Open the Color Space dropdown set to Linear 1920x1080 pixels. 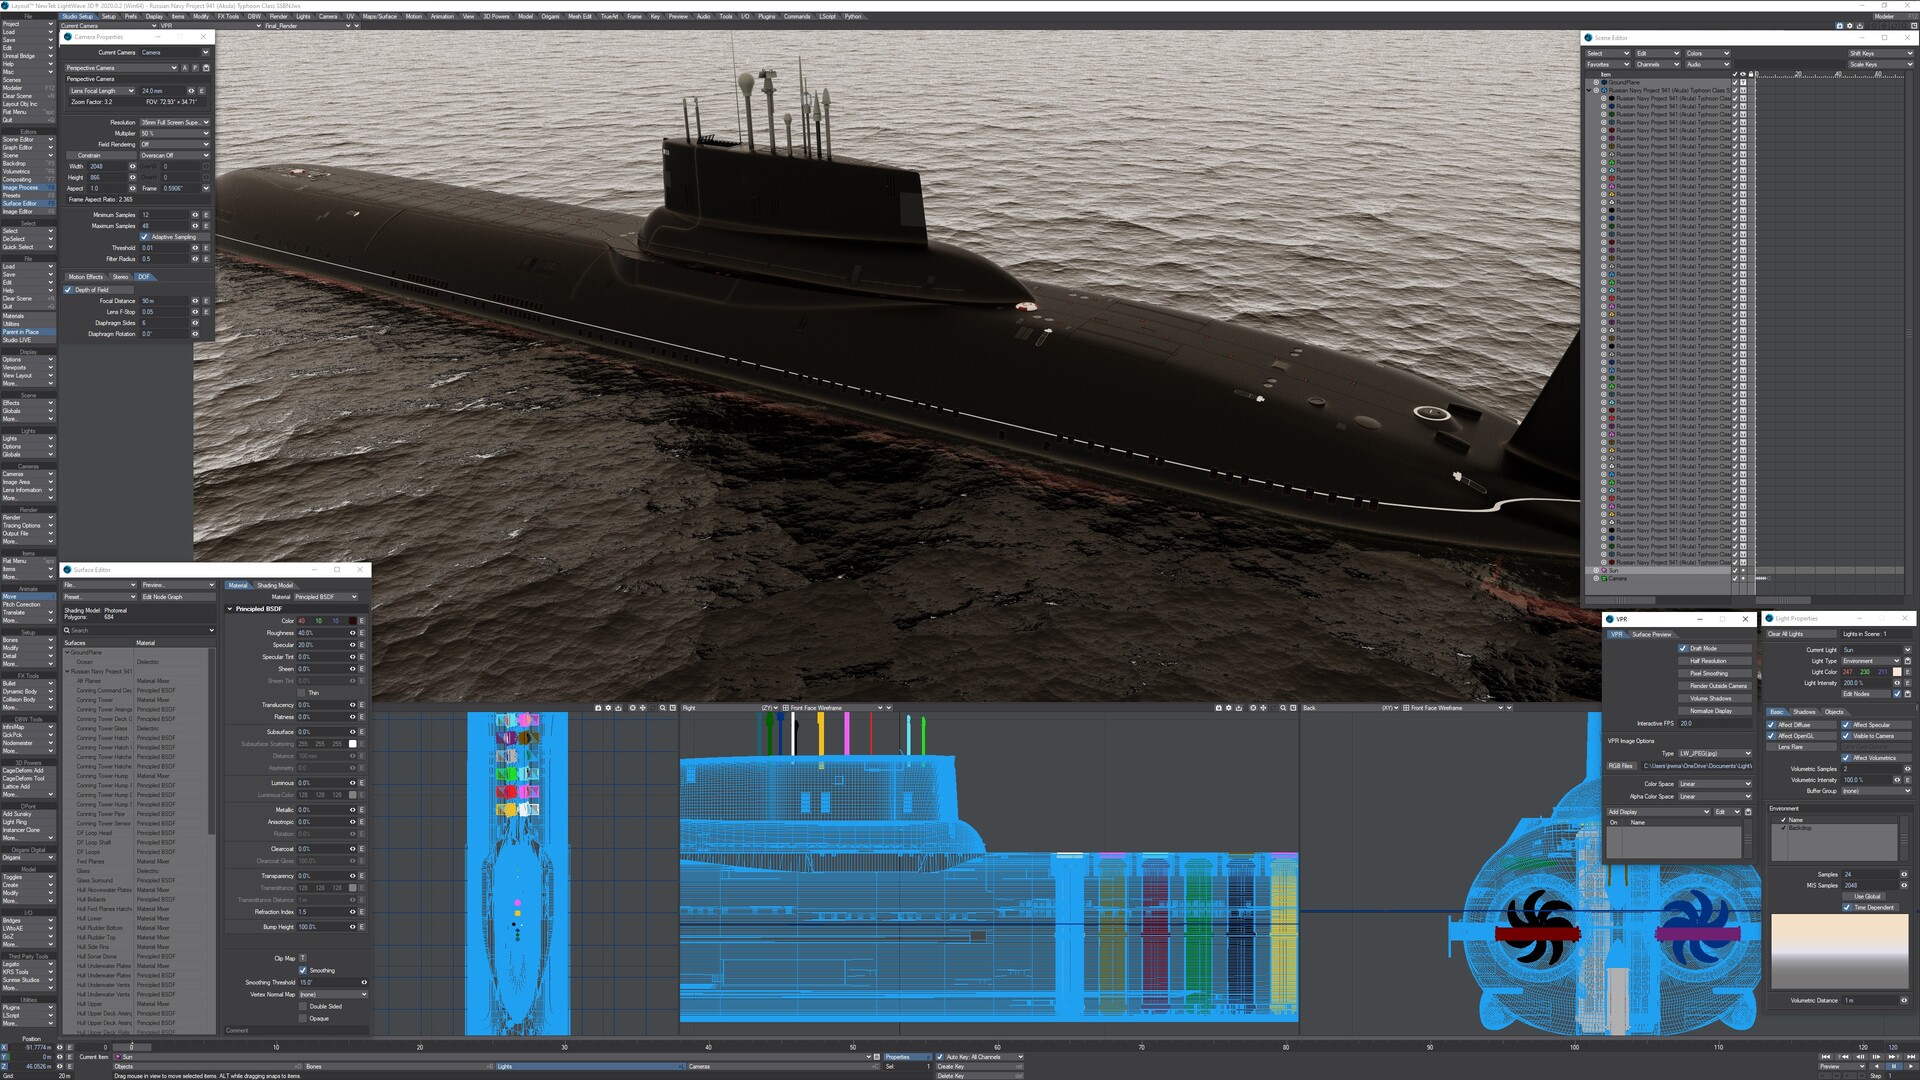1715,784
